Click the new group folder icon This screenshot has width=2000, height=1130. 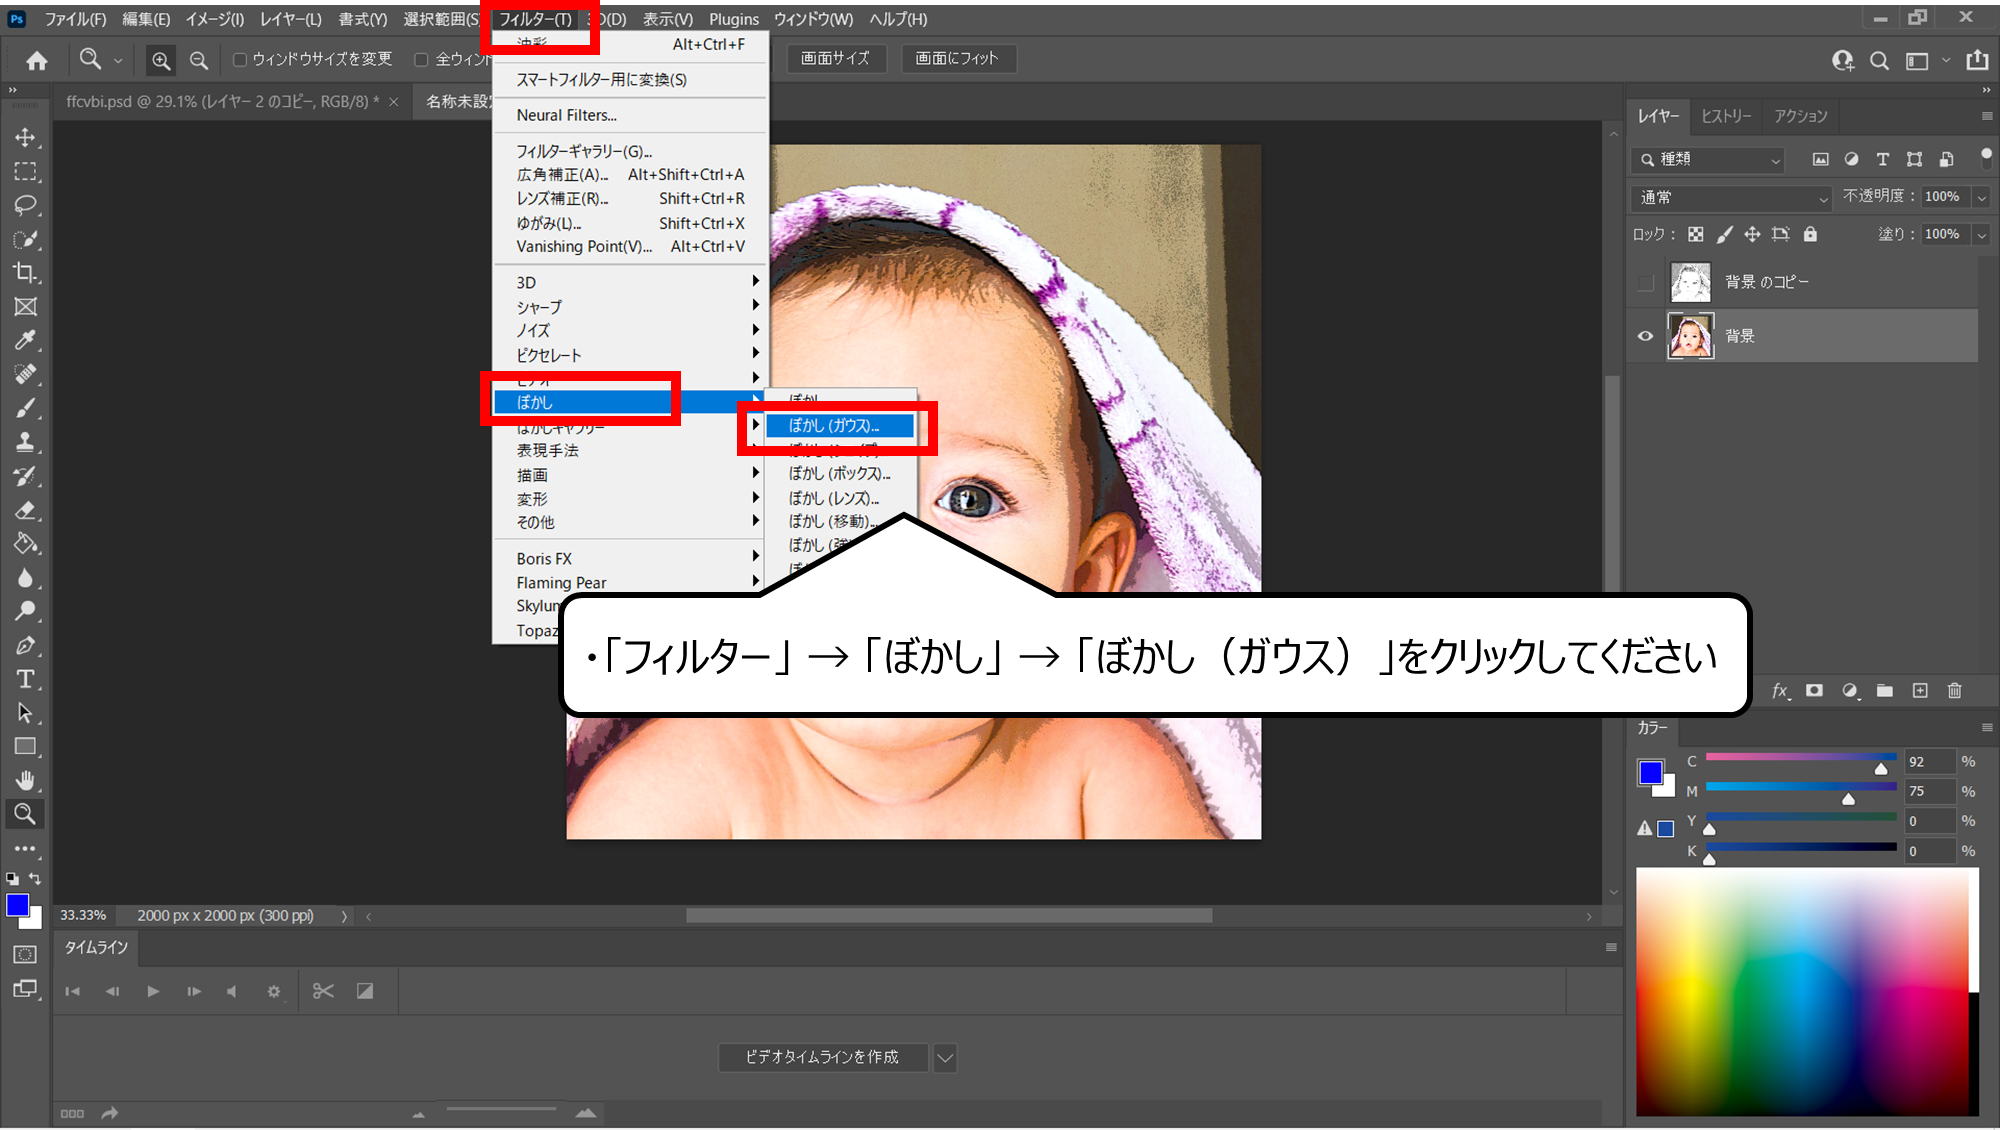click(x=1885, y=691)
